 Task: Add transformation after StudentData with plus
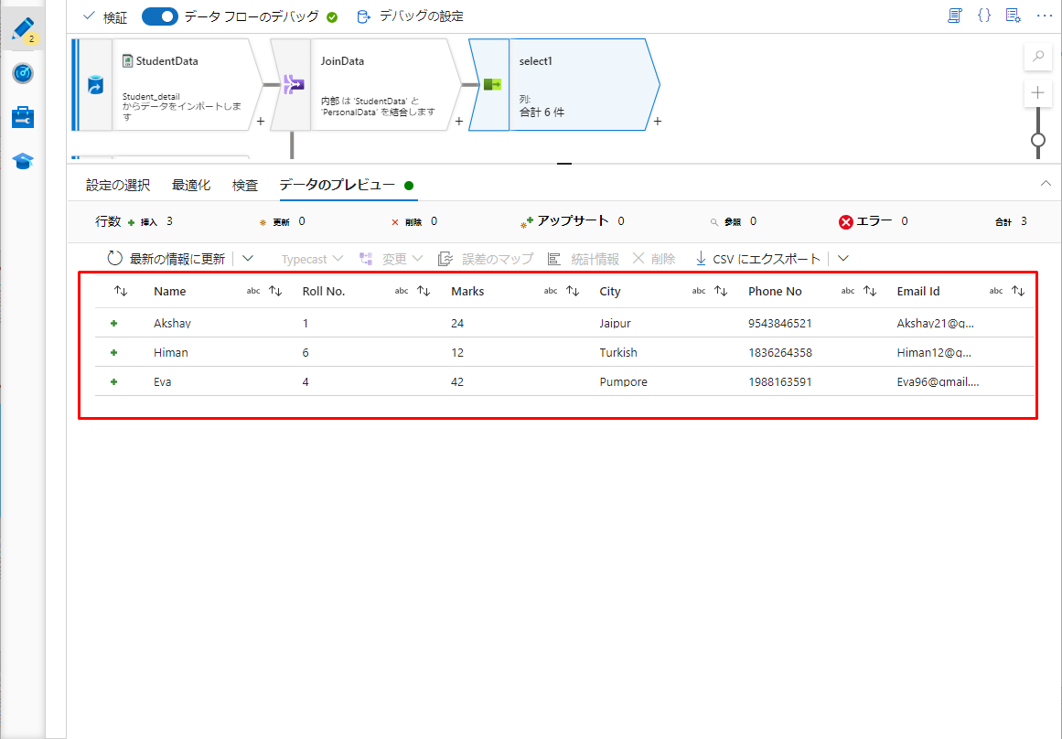(260, 121)
